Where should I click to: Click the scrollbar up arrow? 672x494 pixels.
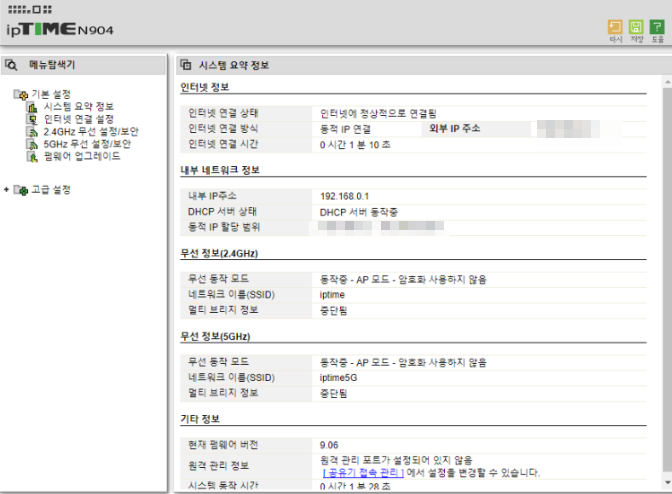pos(667,81)
